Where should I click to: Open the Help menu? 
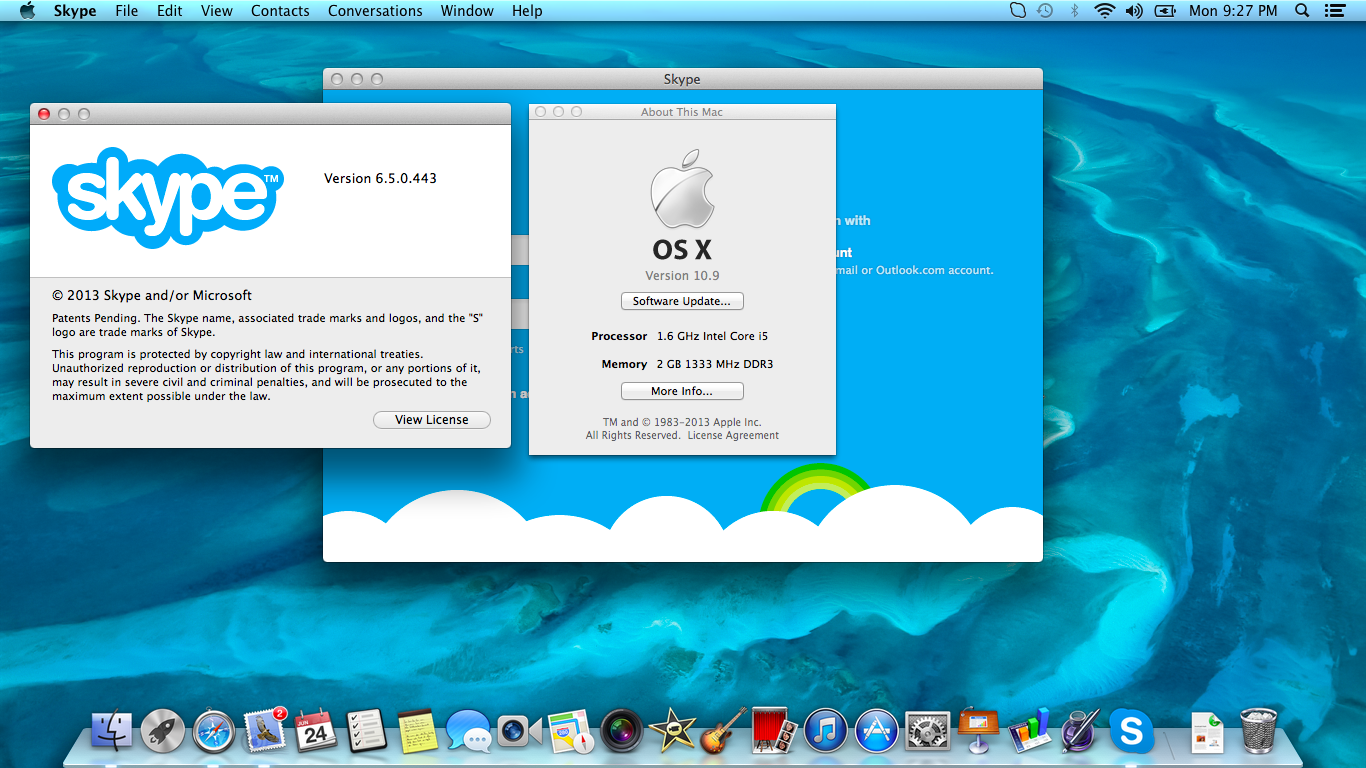(527, 11)
